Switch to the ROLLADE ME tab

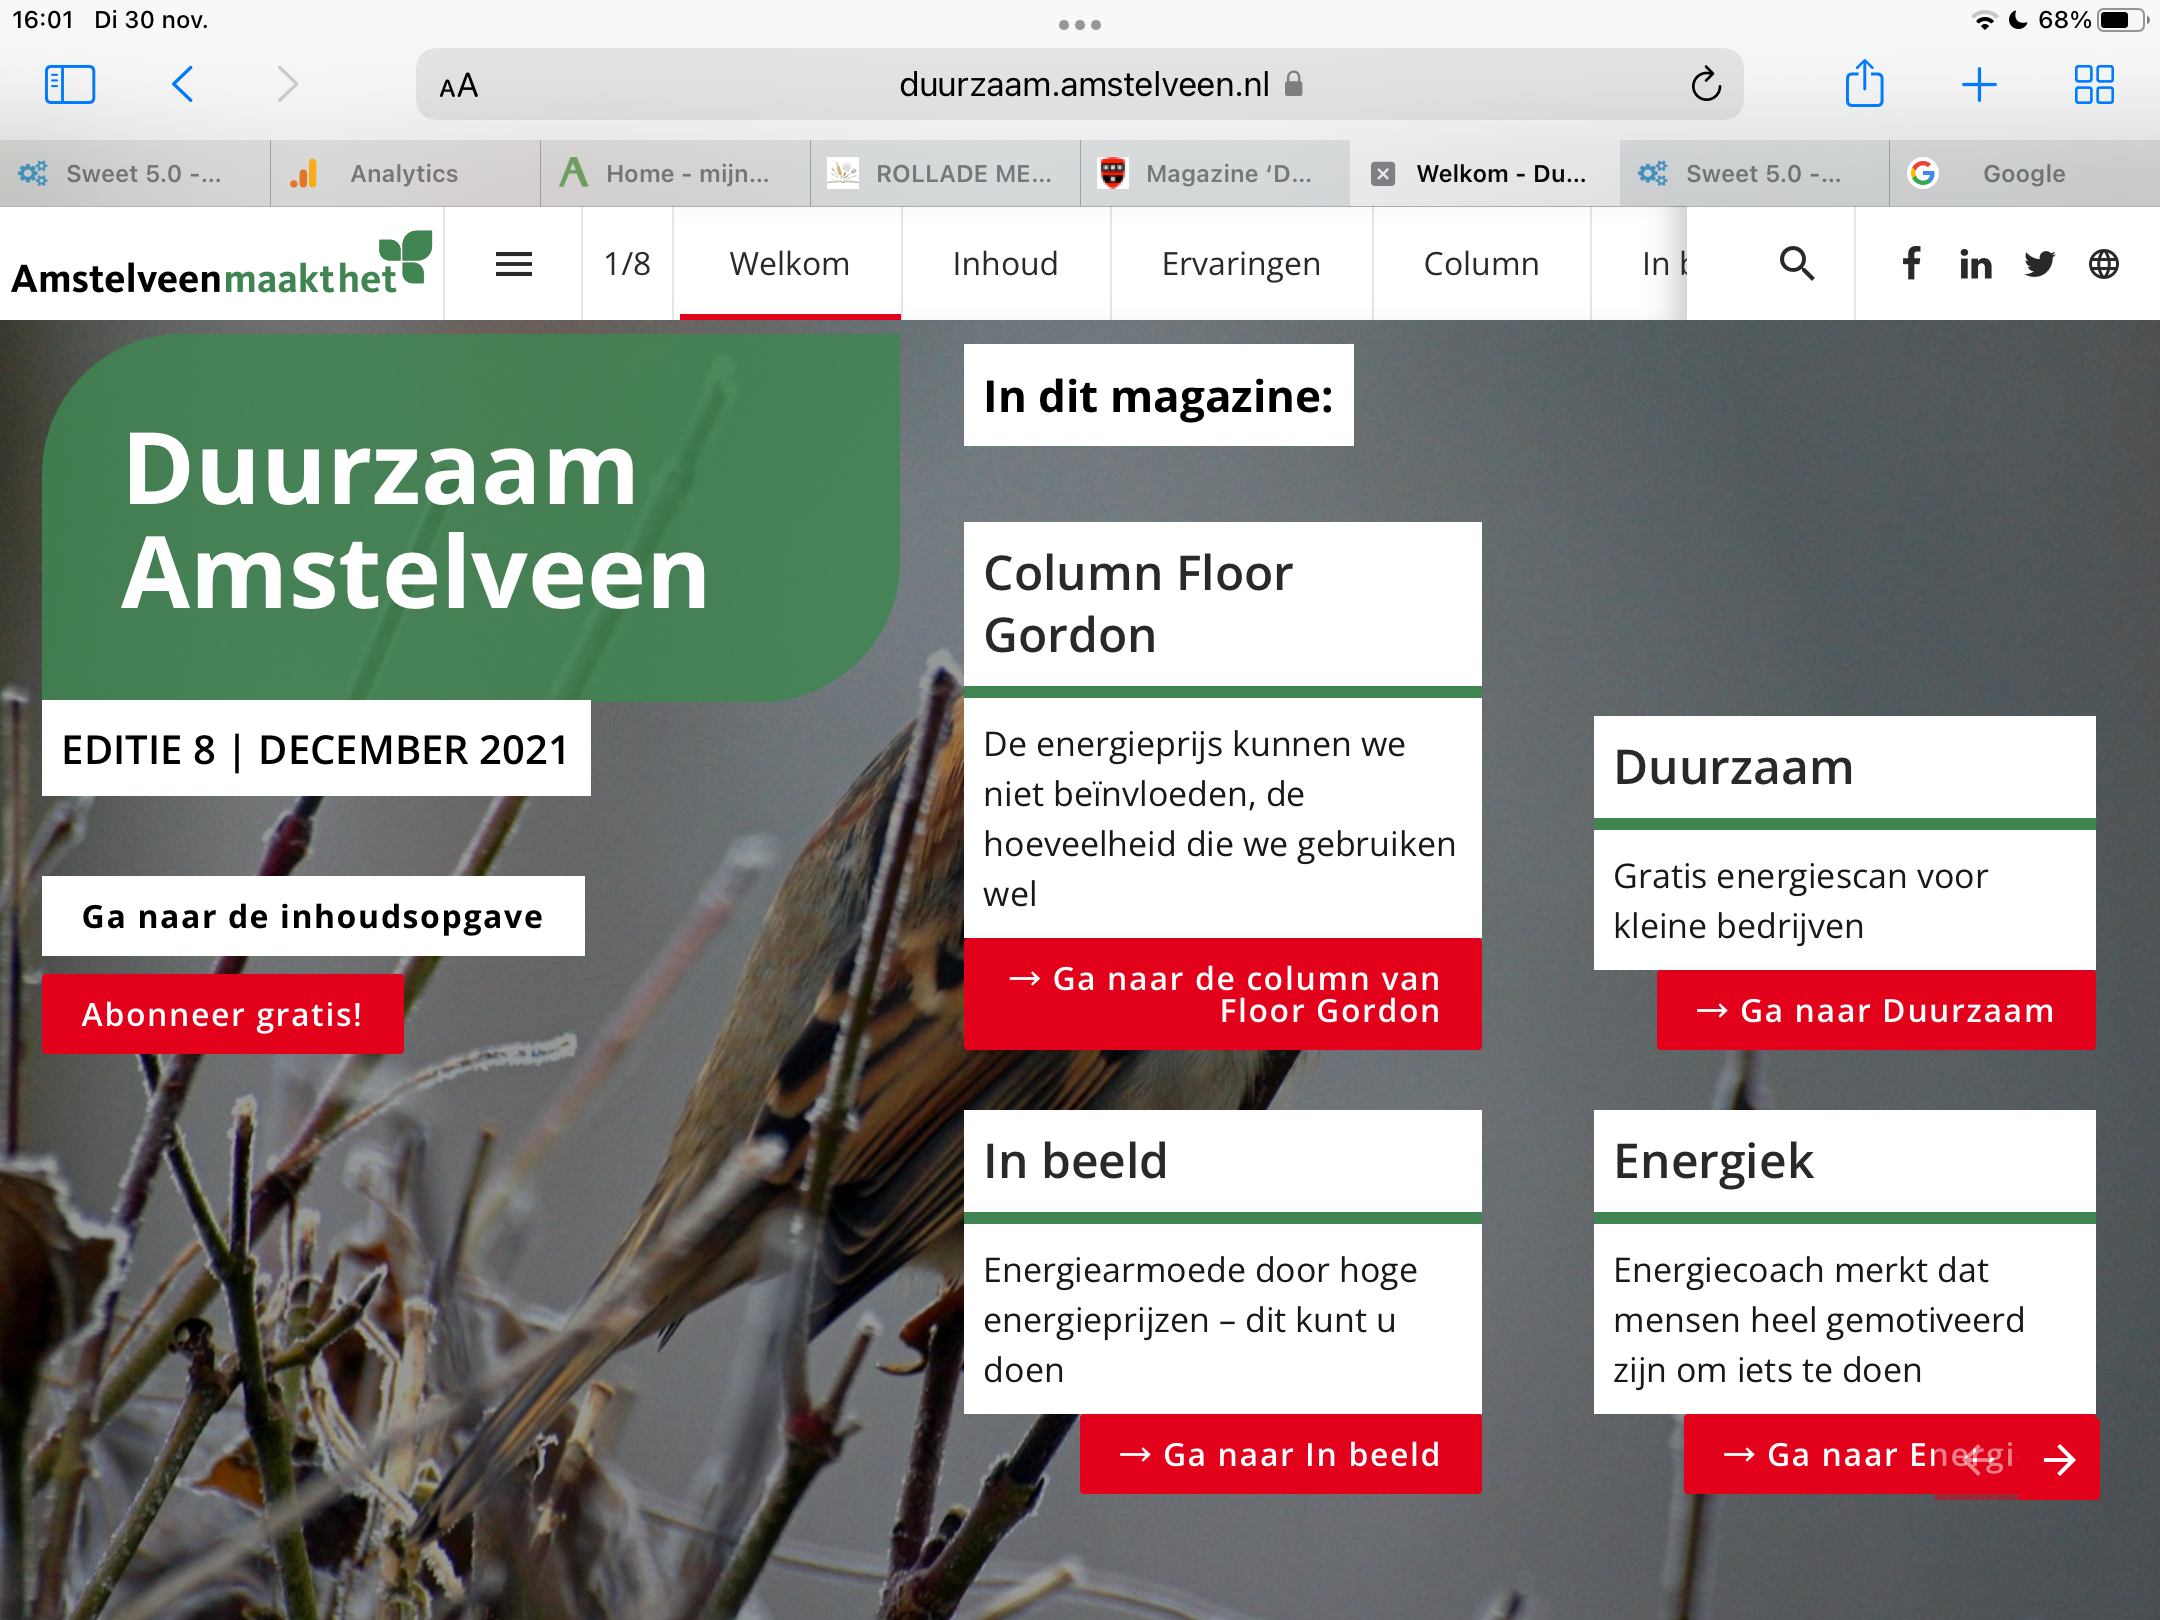(945, 174)
